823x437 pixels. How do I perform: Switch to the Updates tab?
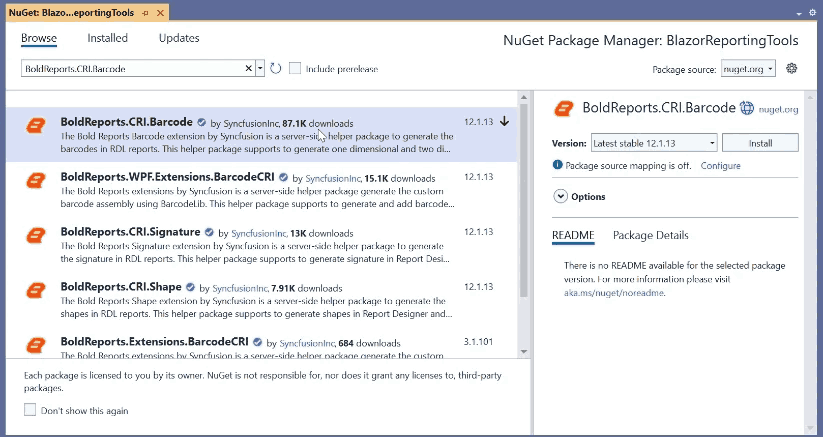179,38
